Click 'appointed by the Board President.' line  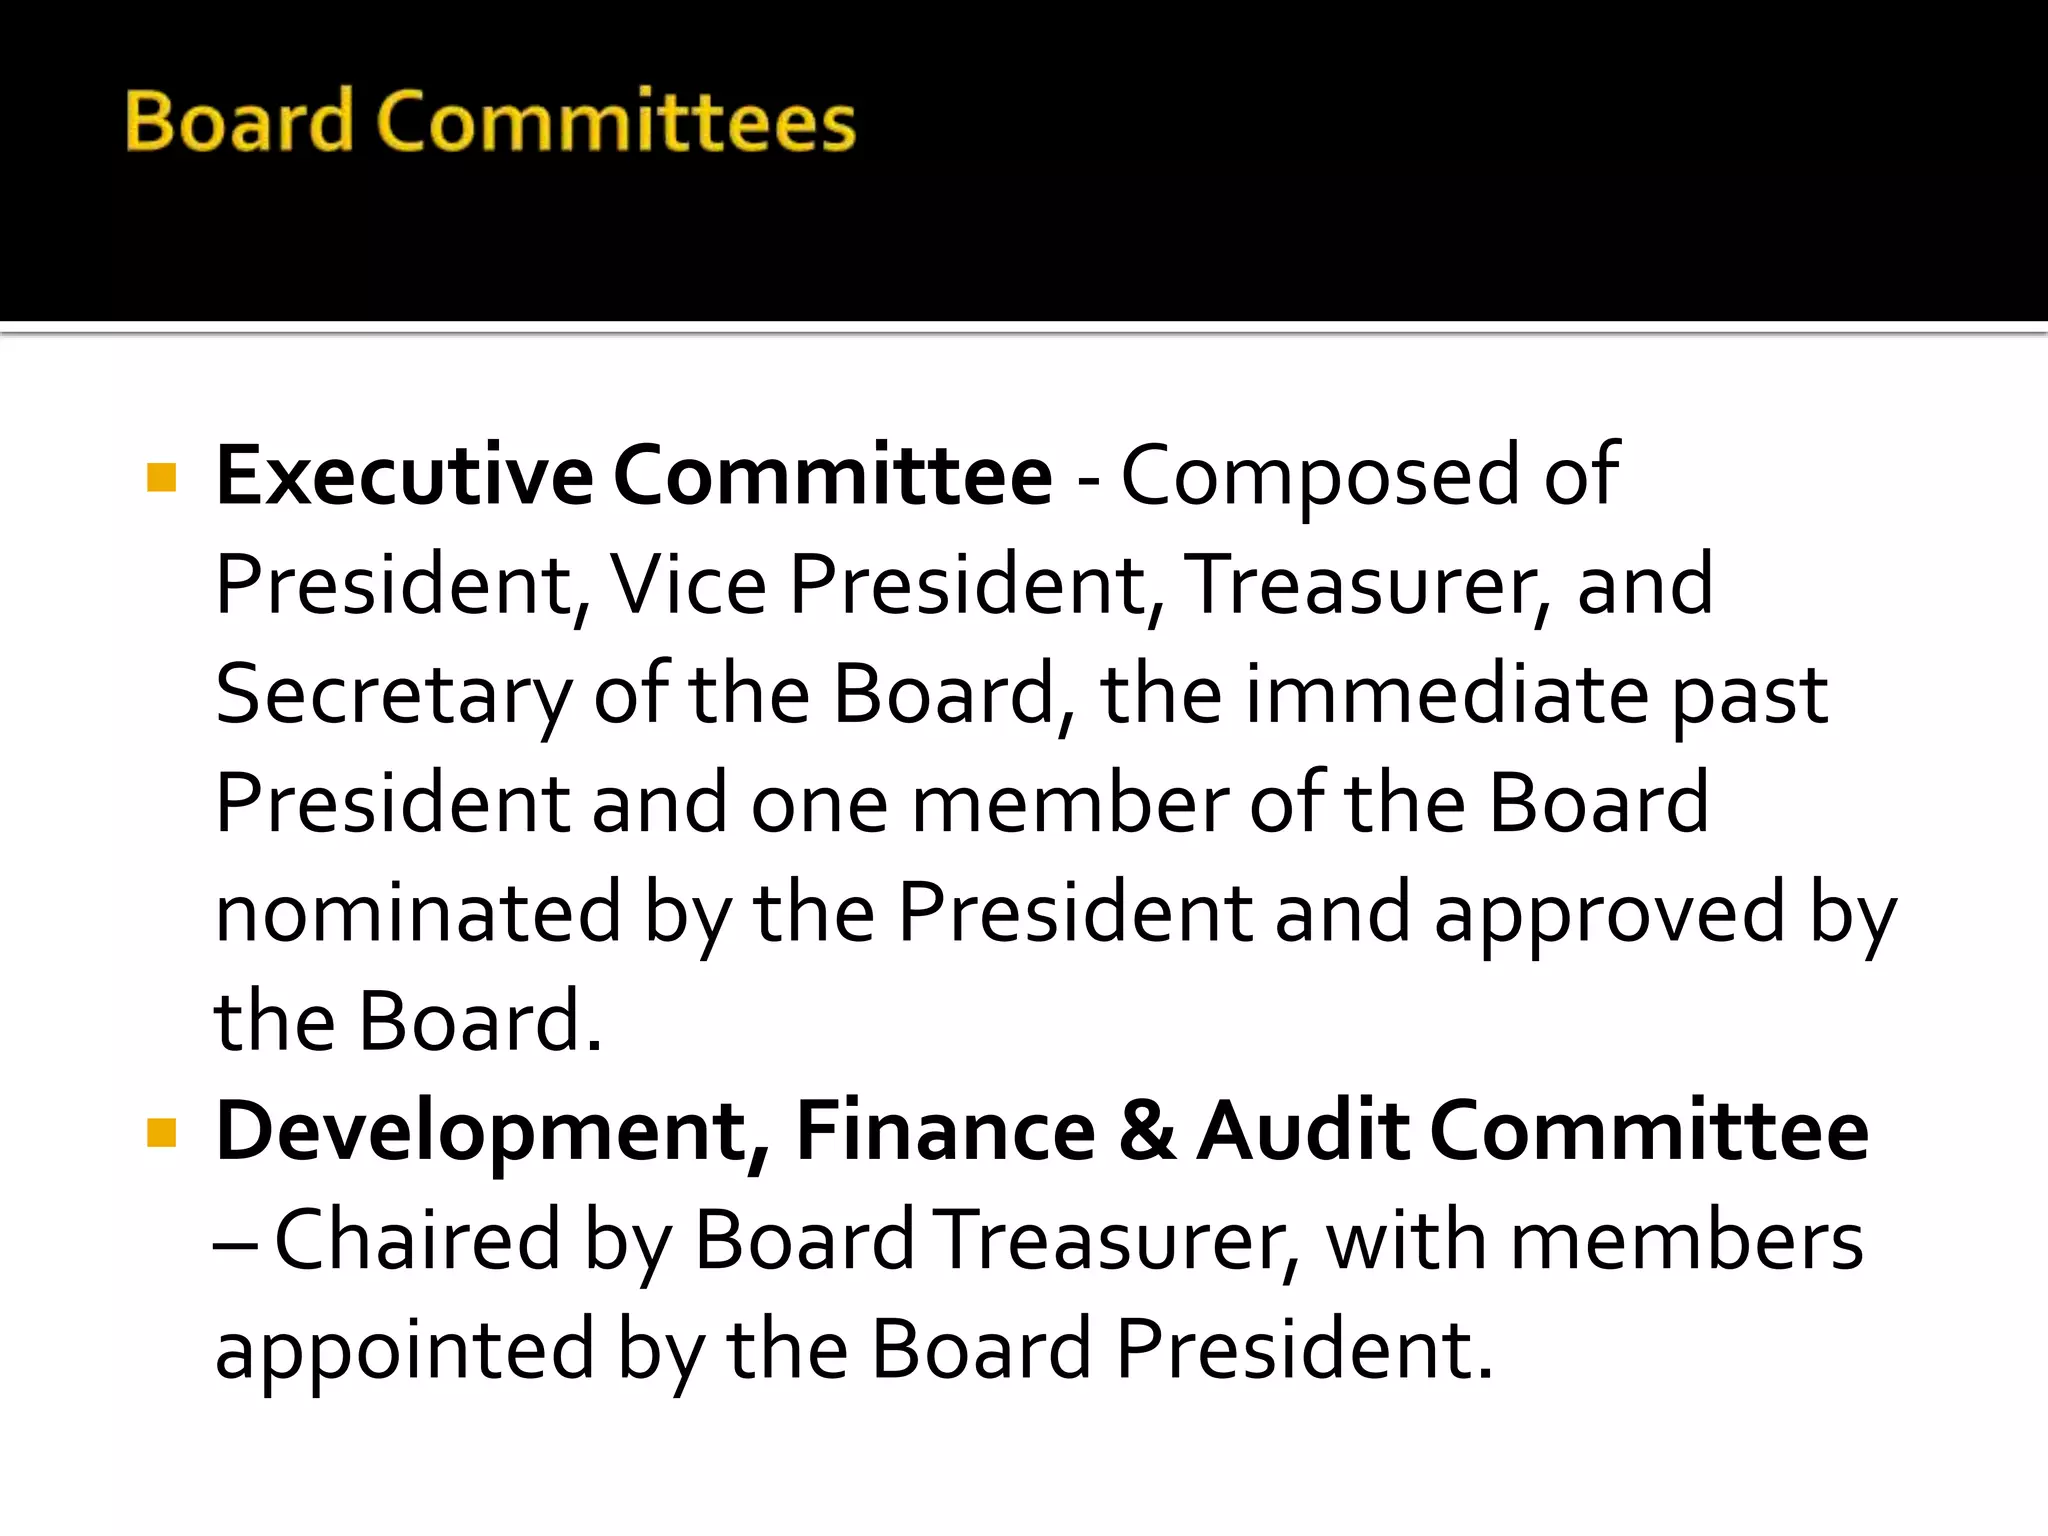pos(854,1351)
